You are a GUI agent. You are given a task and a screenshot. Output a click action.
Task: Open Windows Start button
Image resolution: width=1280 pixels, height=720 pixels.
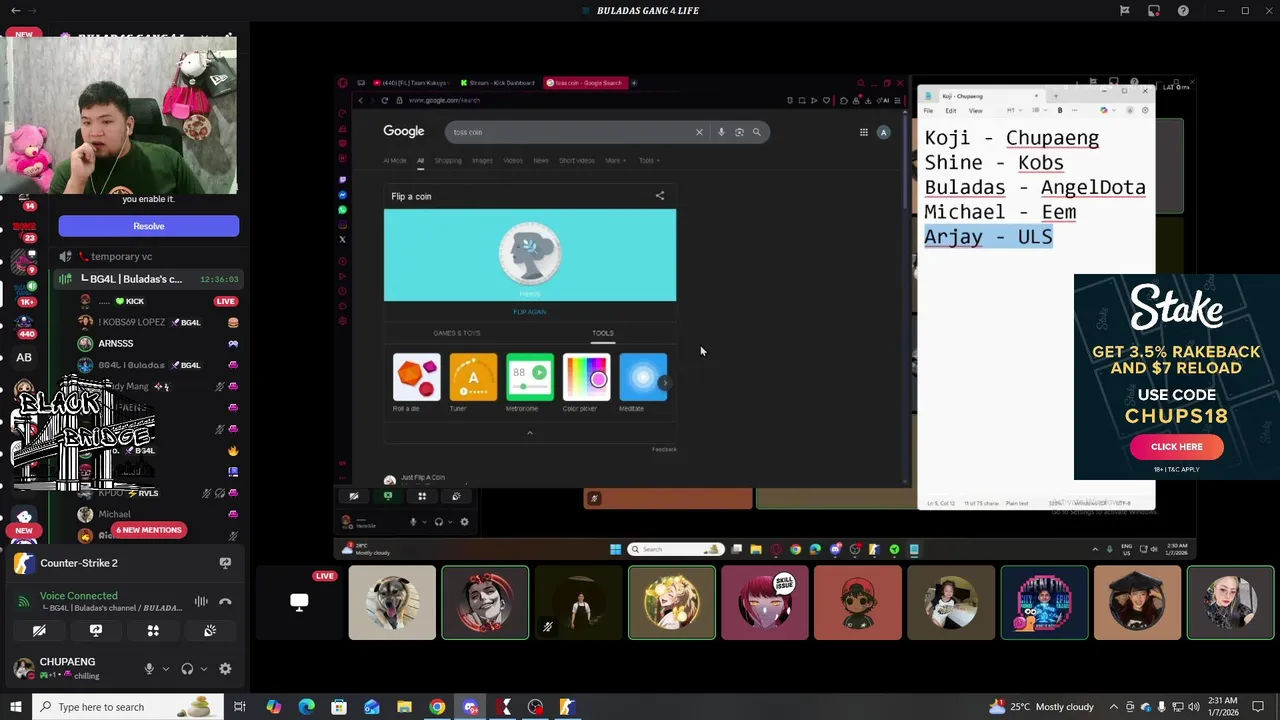tap(15, 707)
